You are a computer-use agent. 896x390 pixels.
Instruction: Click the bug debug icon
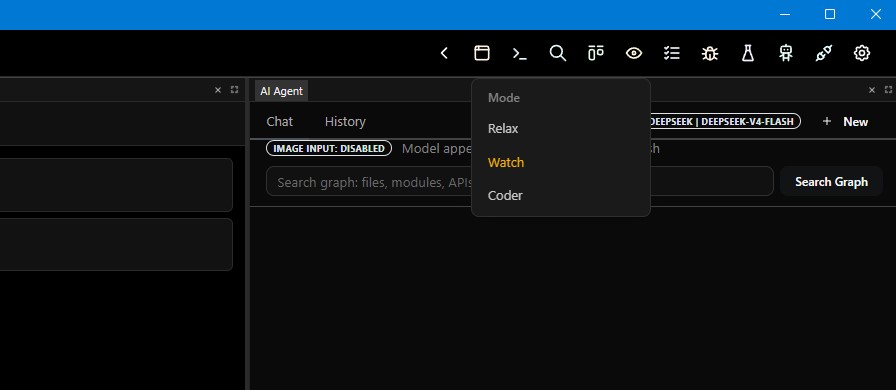710,53
